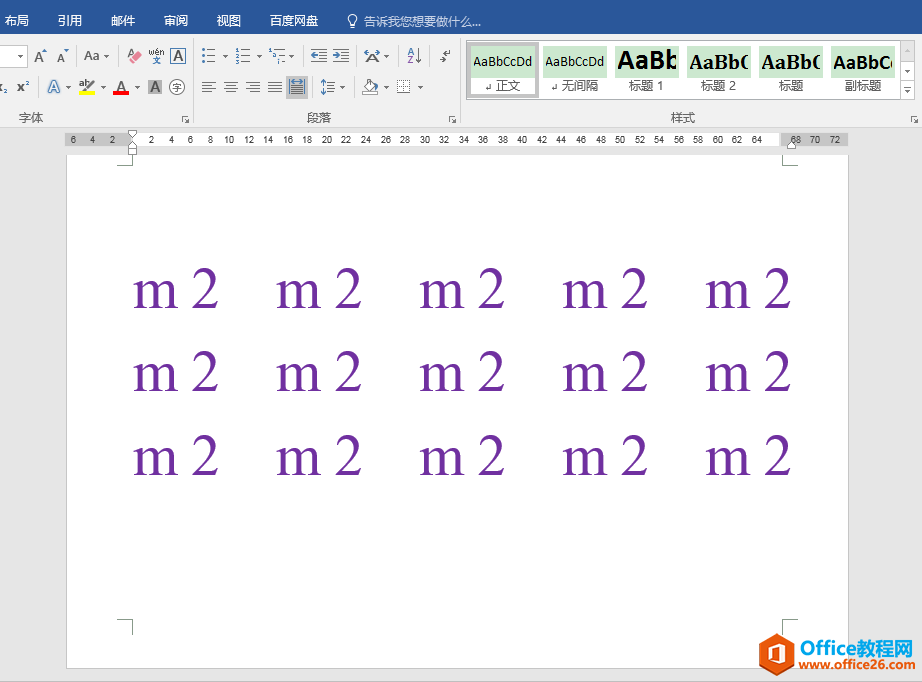Expand the font color dropdown arrow
The image size is (922, 682).
pos(137,88)
